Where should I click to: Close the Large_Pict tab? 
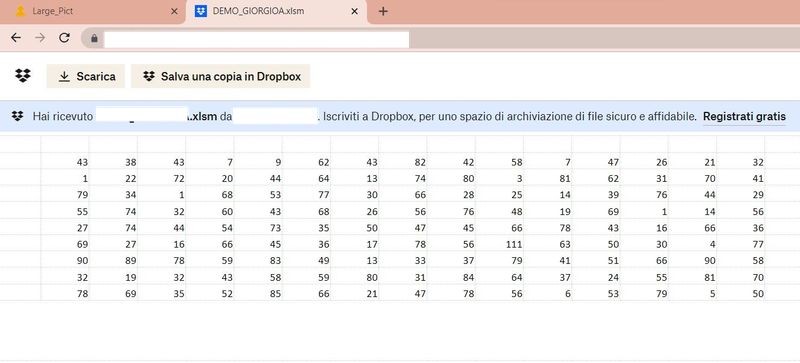(x=174, y=11)
